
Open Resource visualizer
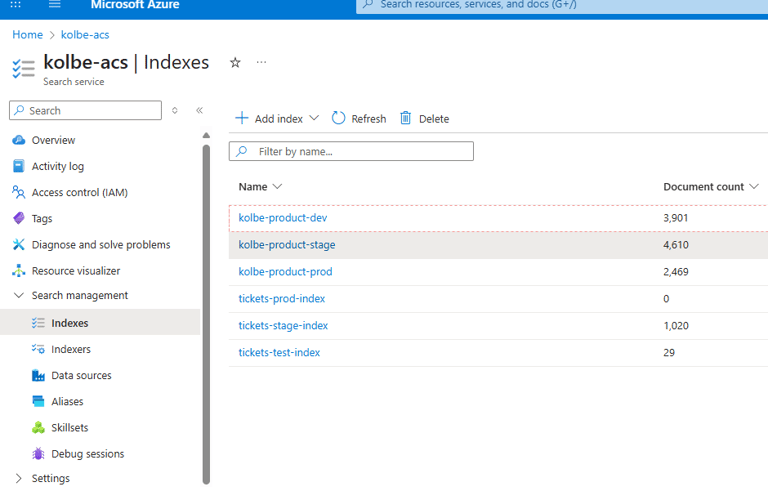[x=76, y=271]
